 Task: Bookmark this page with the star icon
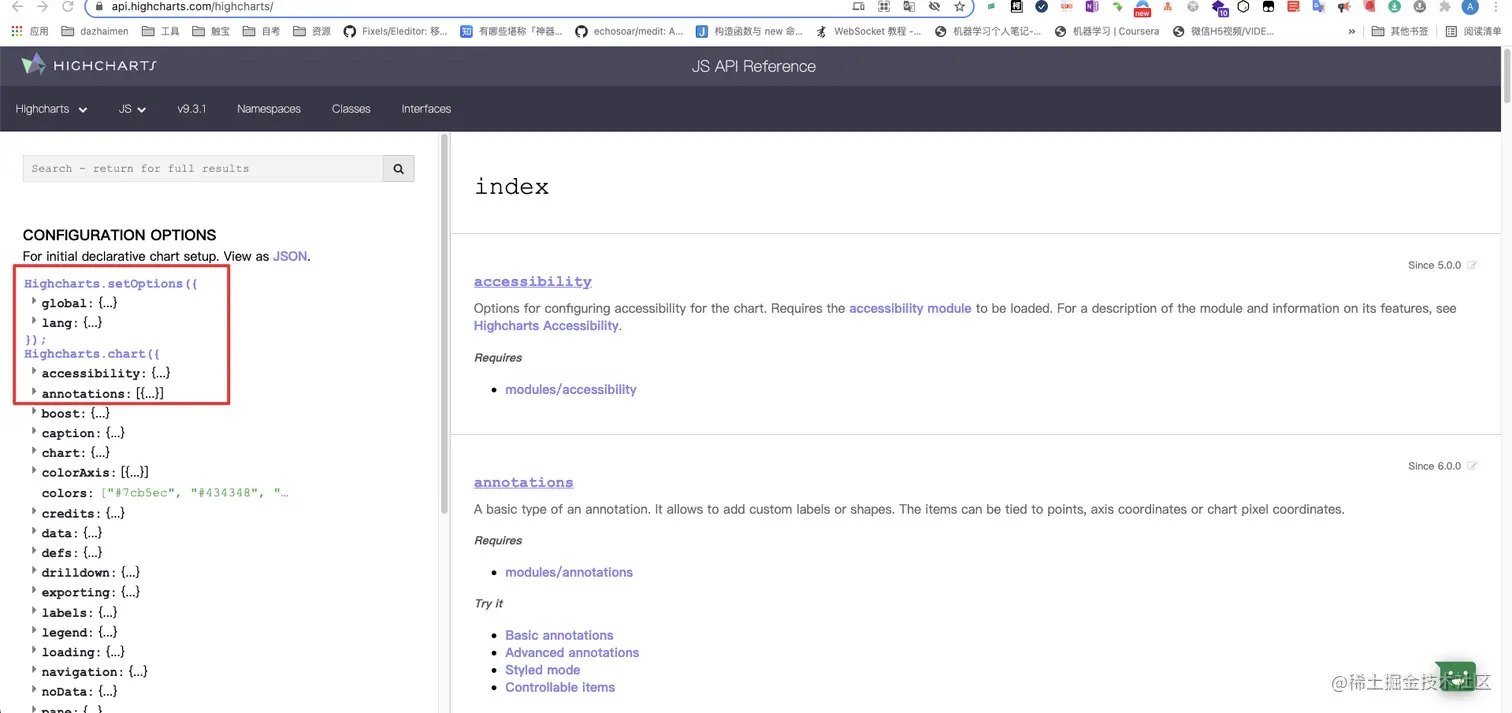click(960, 6)
